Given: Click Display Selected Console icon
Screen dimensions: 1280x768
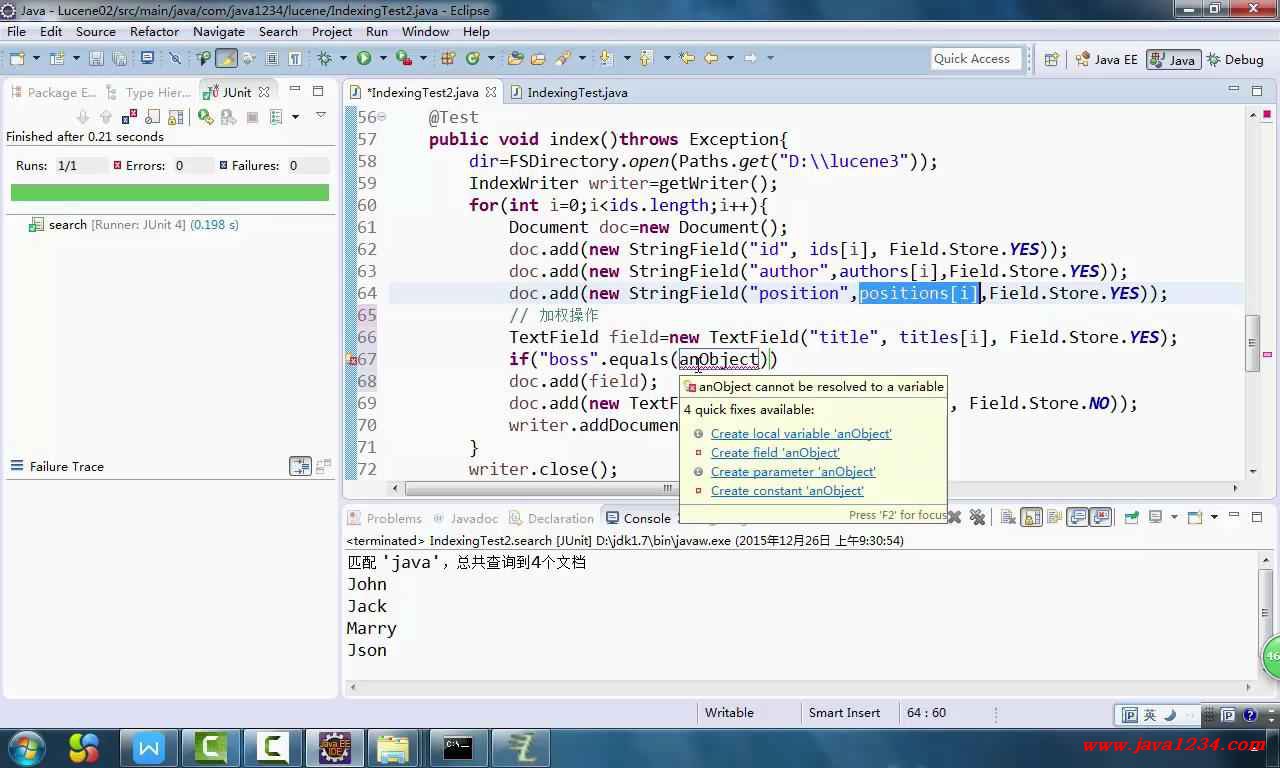Looking at the screenshot, I should click(x=1155, y=517).
